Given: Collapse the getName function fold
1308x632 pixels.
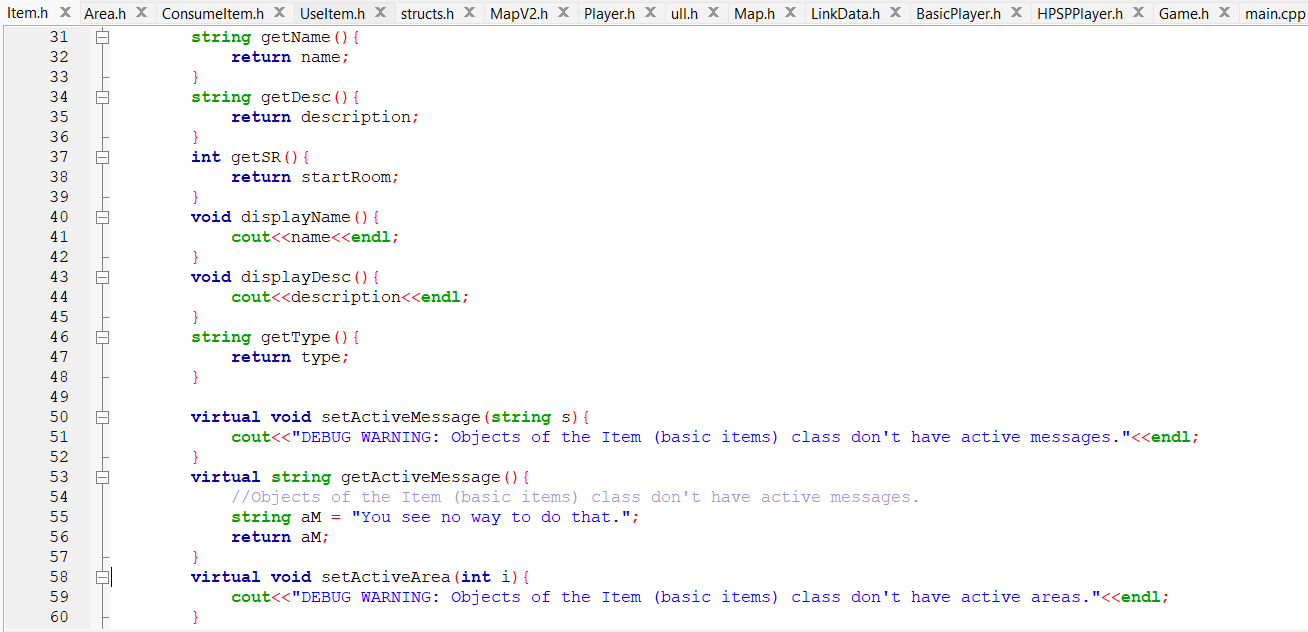Looking at the screenshot, I should click(102, 37).
